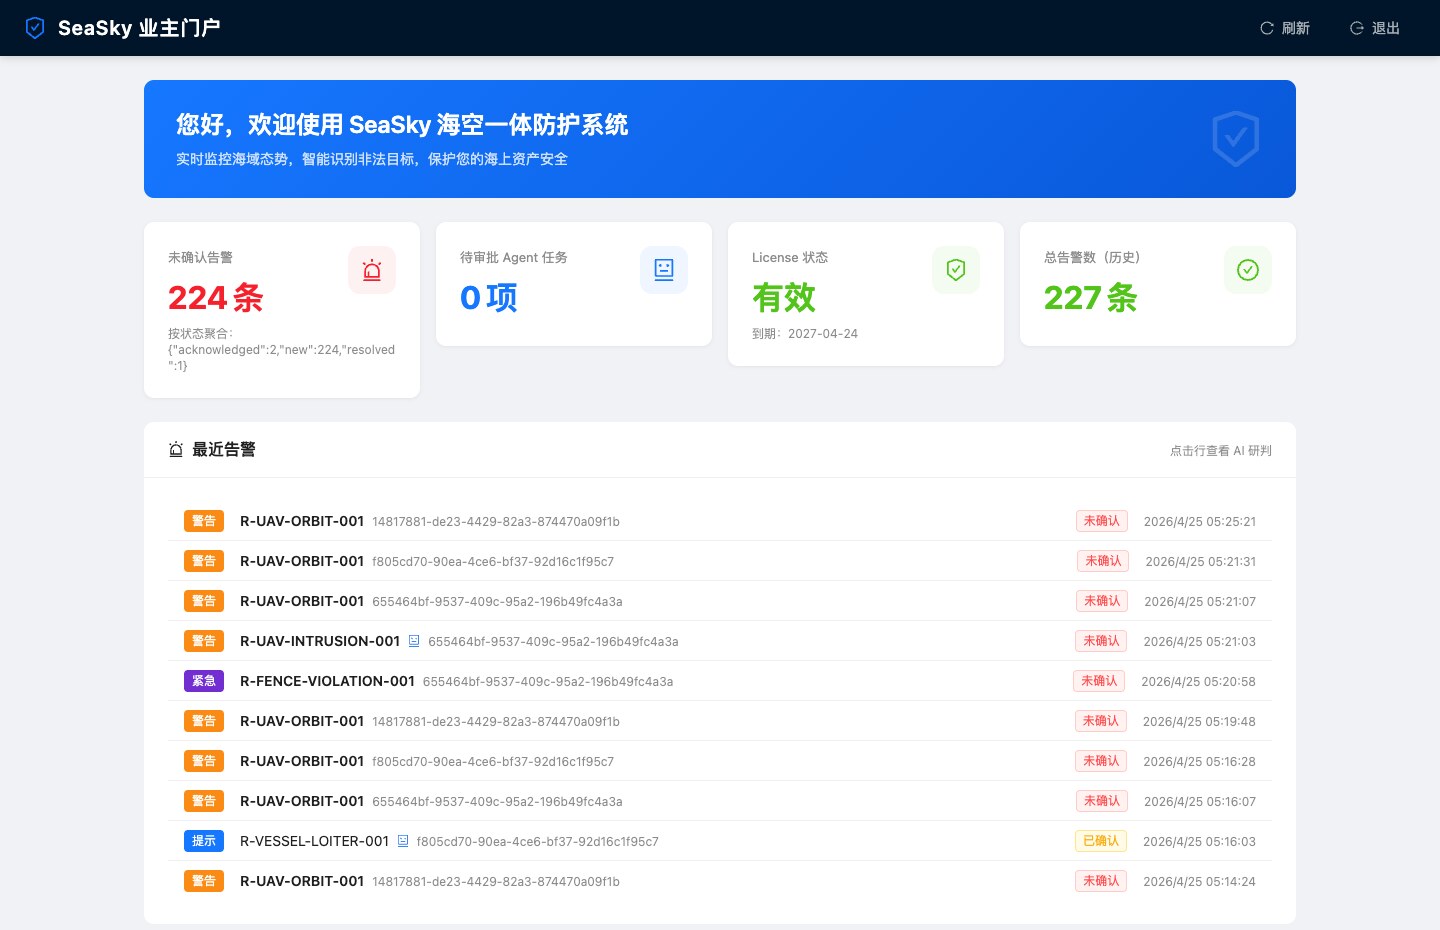Screen dimensions: 1440x930
Task: Open the alert timestamped 2026/4/25 05:14:24
Action: pyautogui.click(x=720, y=881)
